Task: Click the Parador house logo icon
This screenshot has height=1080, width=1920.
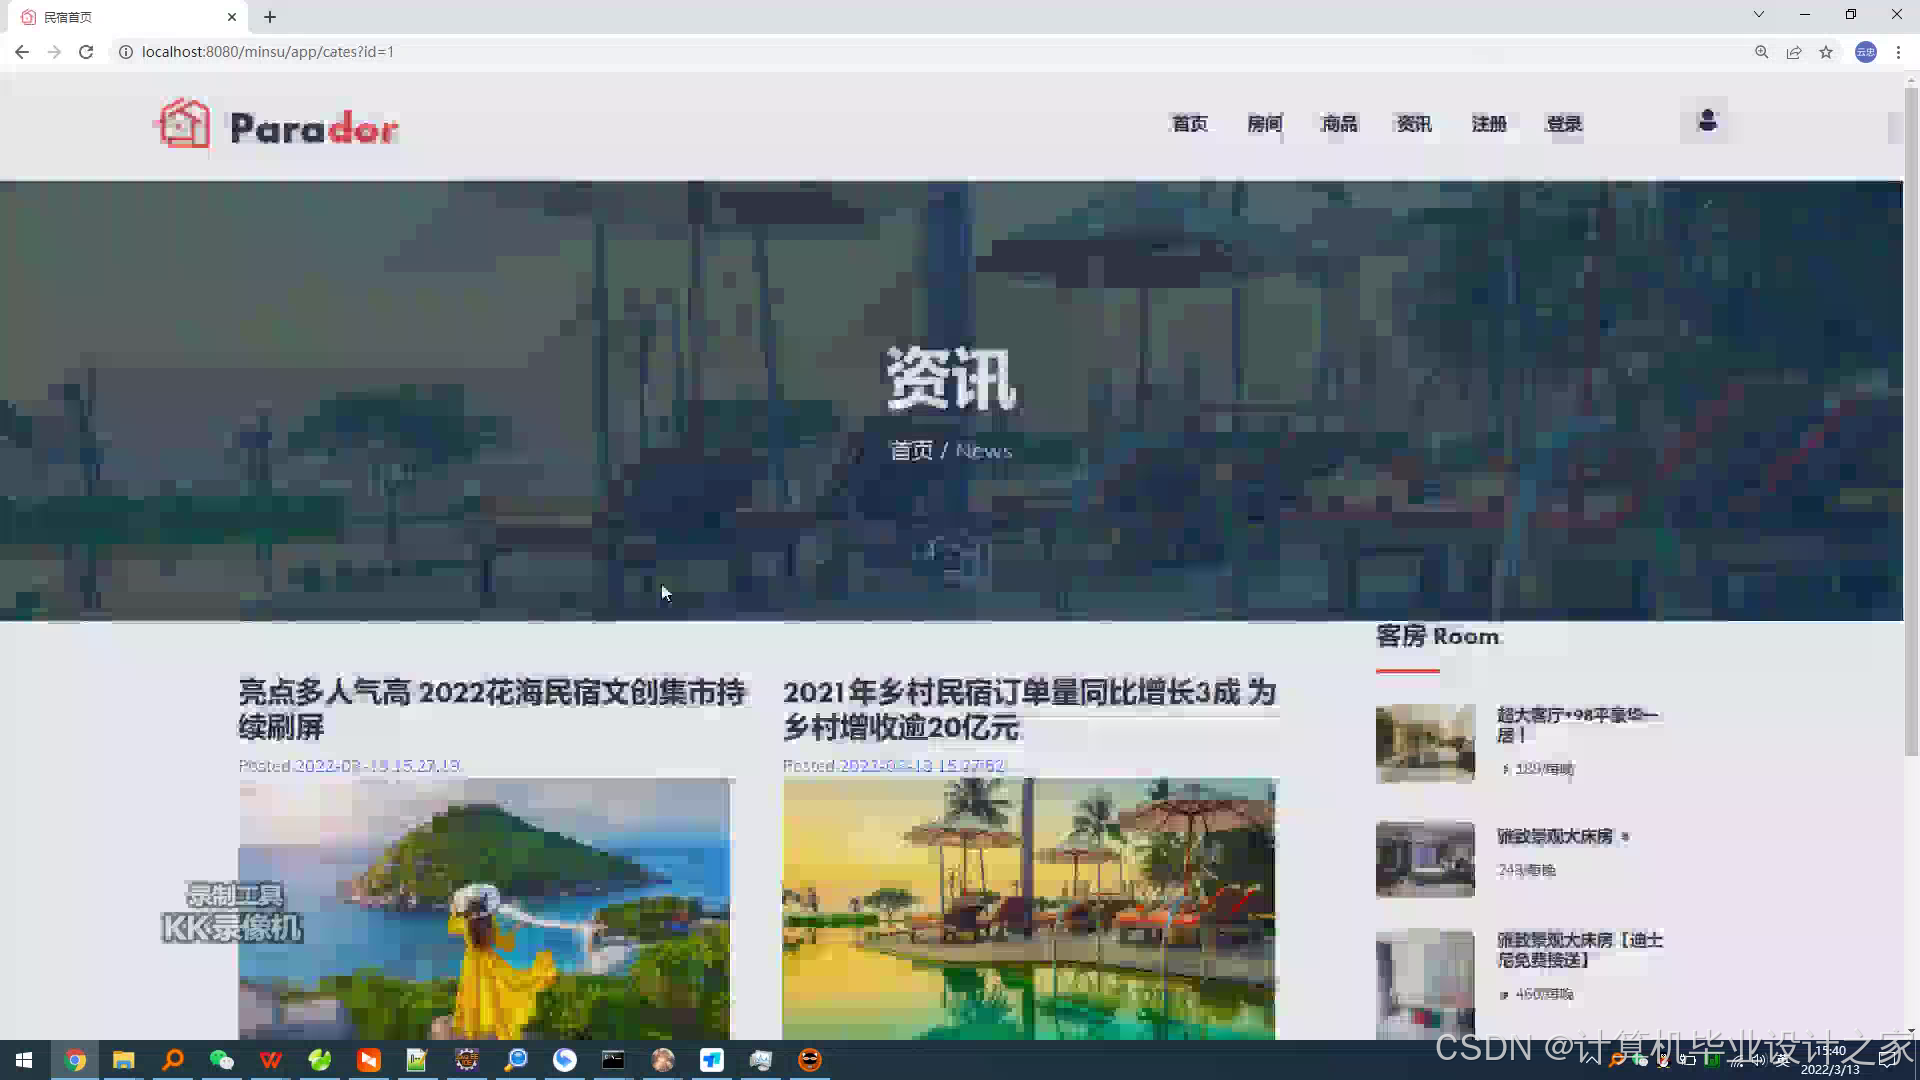Action: coord(183,124)
